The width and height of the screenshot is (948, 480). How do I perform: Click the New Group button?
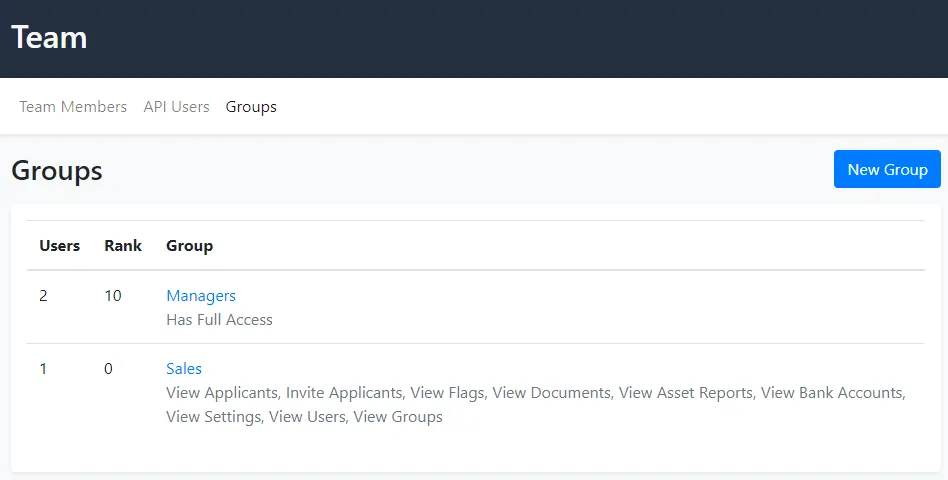coord(887,169)
